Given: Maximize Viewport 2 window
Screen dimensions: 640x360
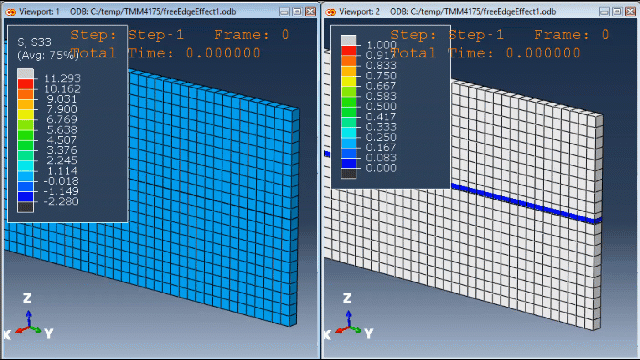Looking at the screenshot, I should coord(618,12).
